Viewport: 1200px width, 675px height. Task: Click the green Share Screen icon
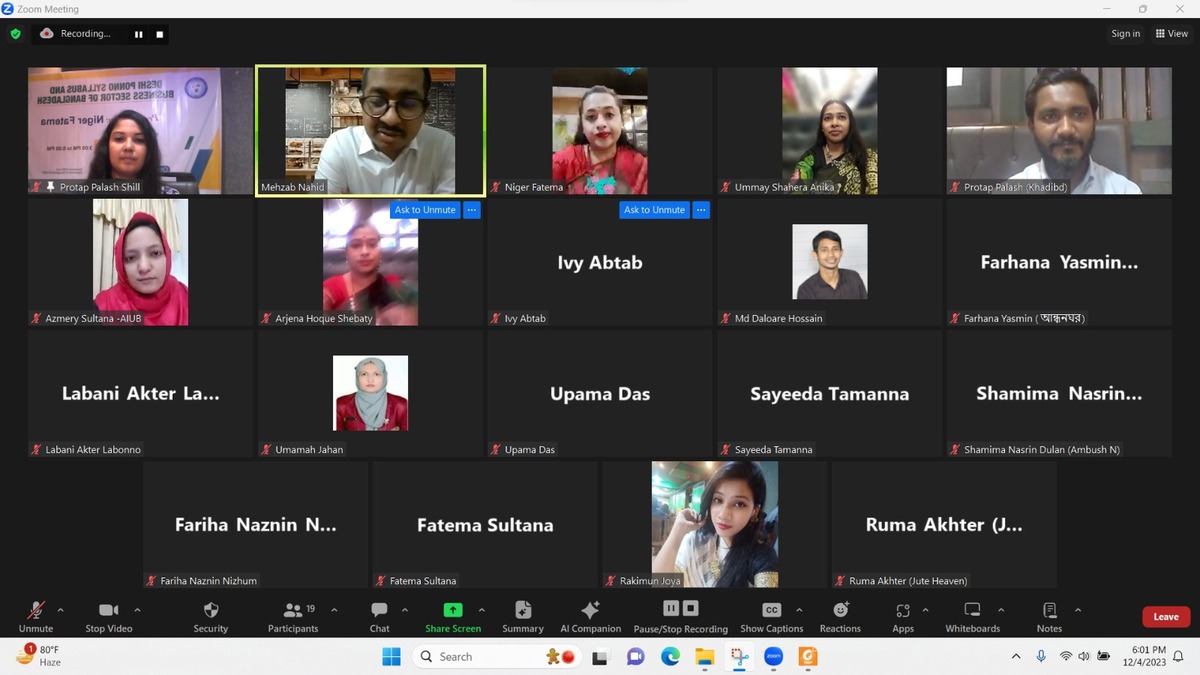pyautogui.click(x=452, y=610)
